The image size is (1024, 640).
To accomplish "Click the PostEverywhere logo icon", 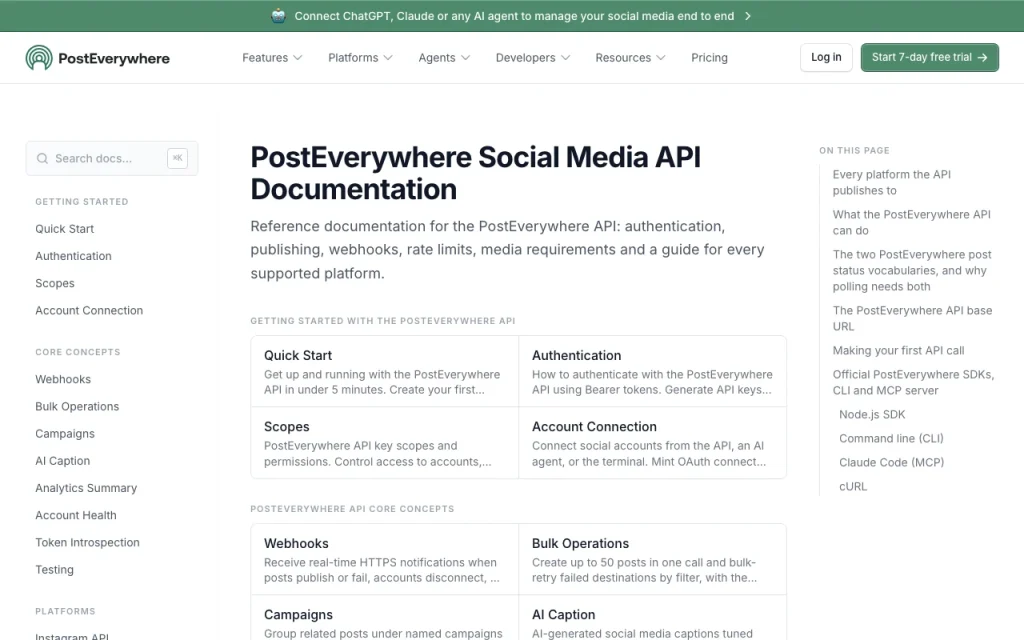I will click(39, 57).
